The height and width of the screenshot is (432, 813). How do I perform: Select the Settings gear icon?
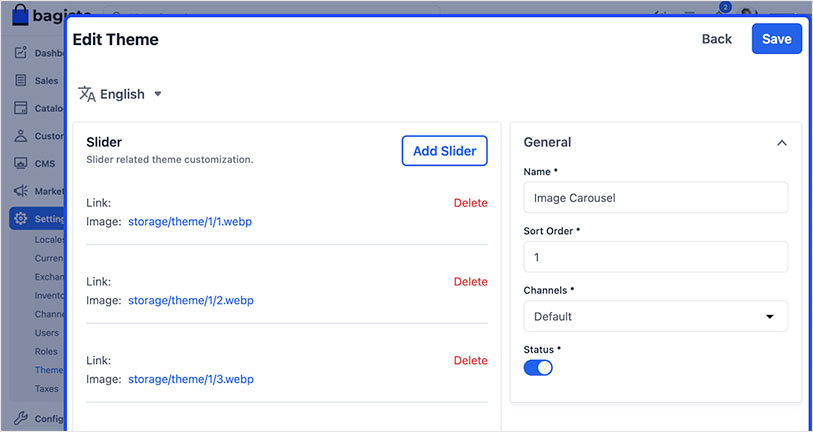coord(21,219)
